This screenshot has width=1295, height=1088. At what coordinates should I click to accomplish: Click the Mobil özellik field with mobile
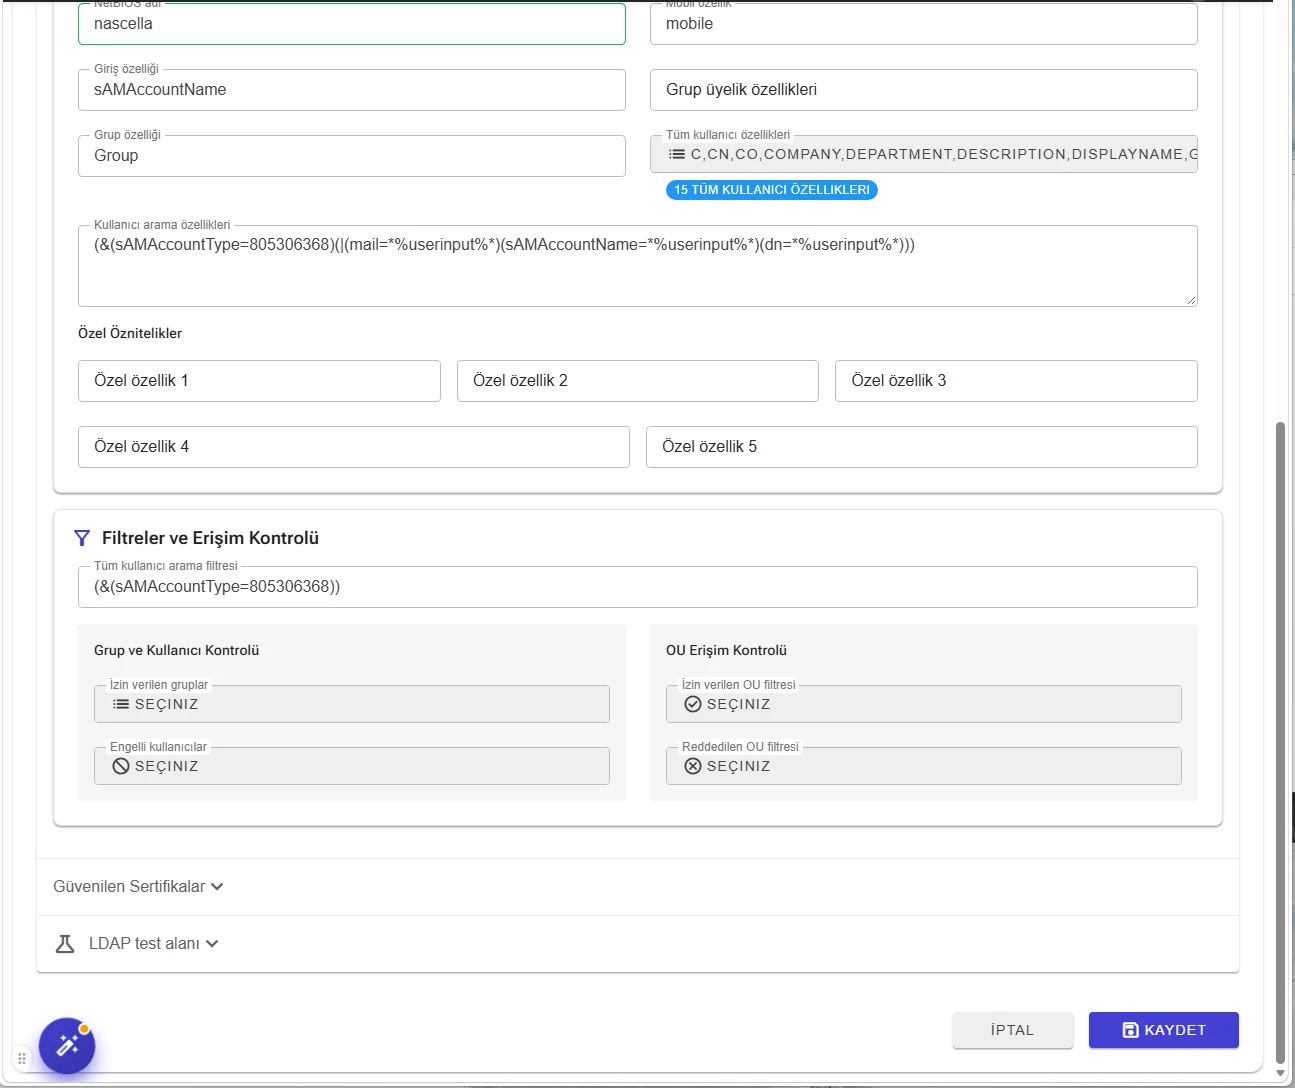click(924, 24)
